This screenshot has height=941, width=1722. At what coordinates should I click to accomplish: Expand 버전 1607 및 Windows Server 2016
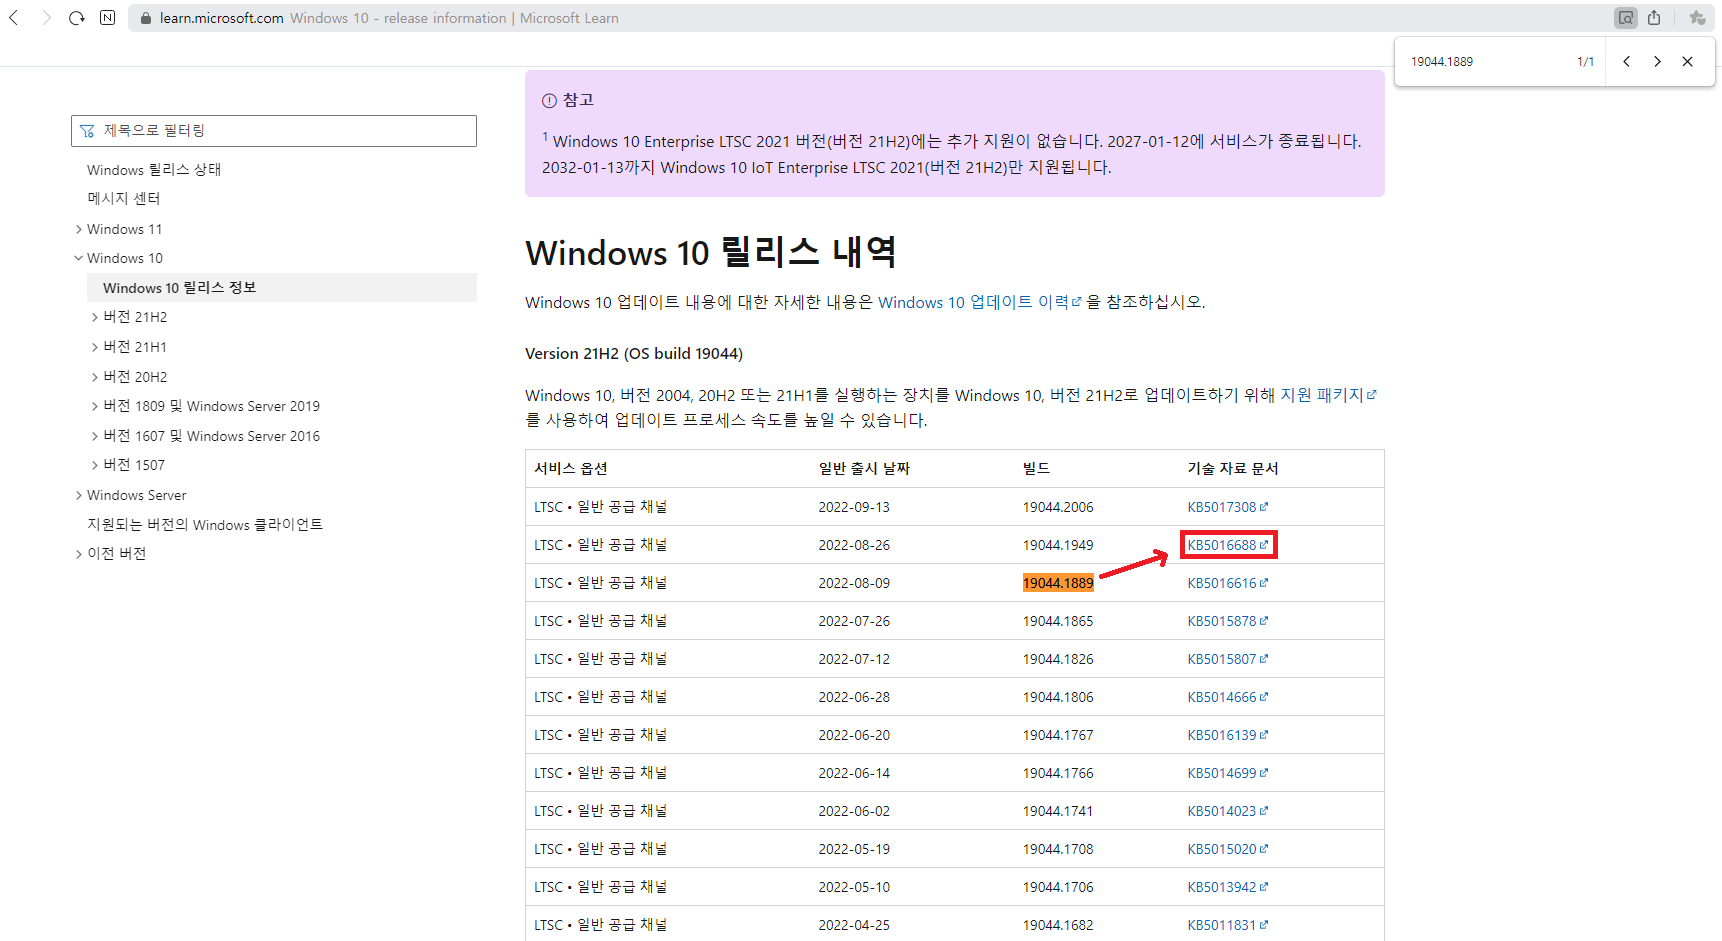[x=95, y=436]
